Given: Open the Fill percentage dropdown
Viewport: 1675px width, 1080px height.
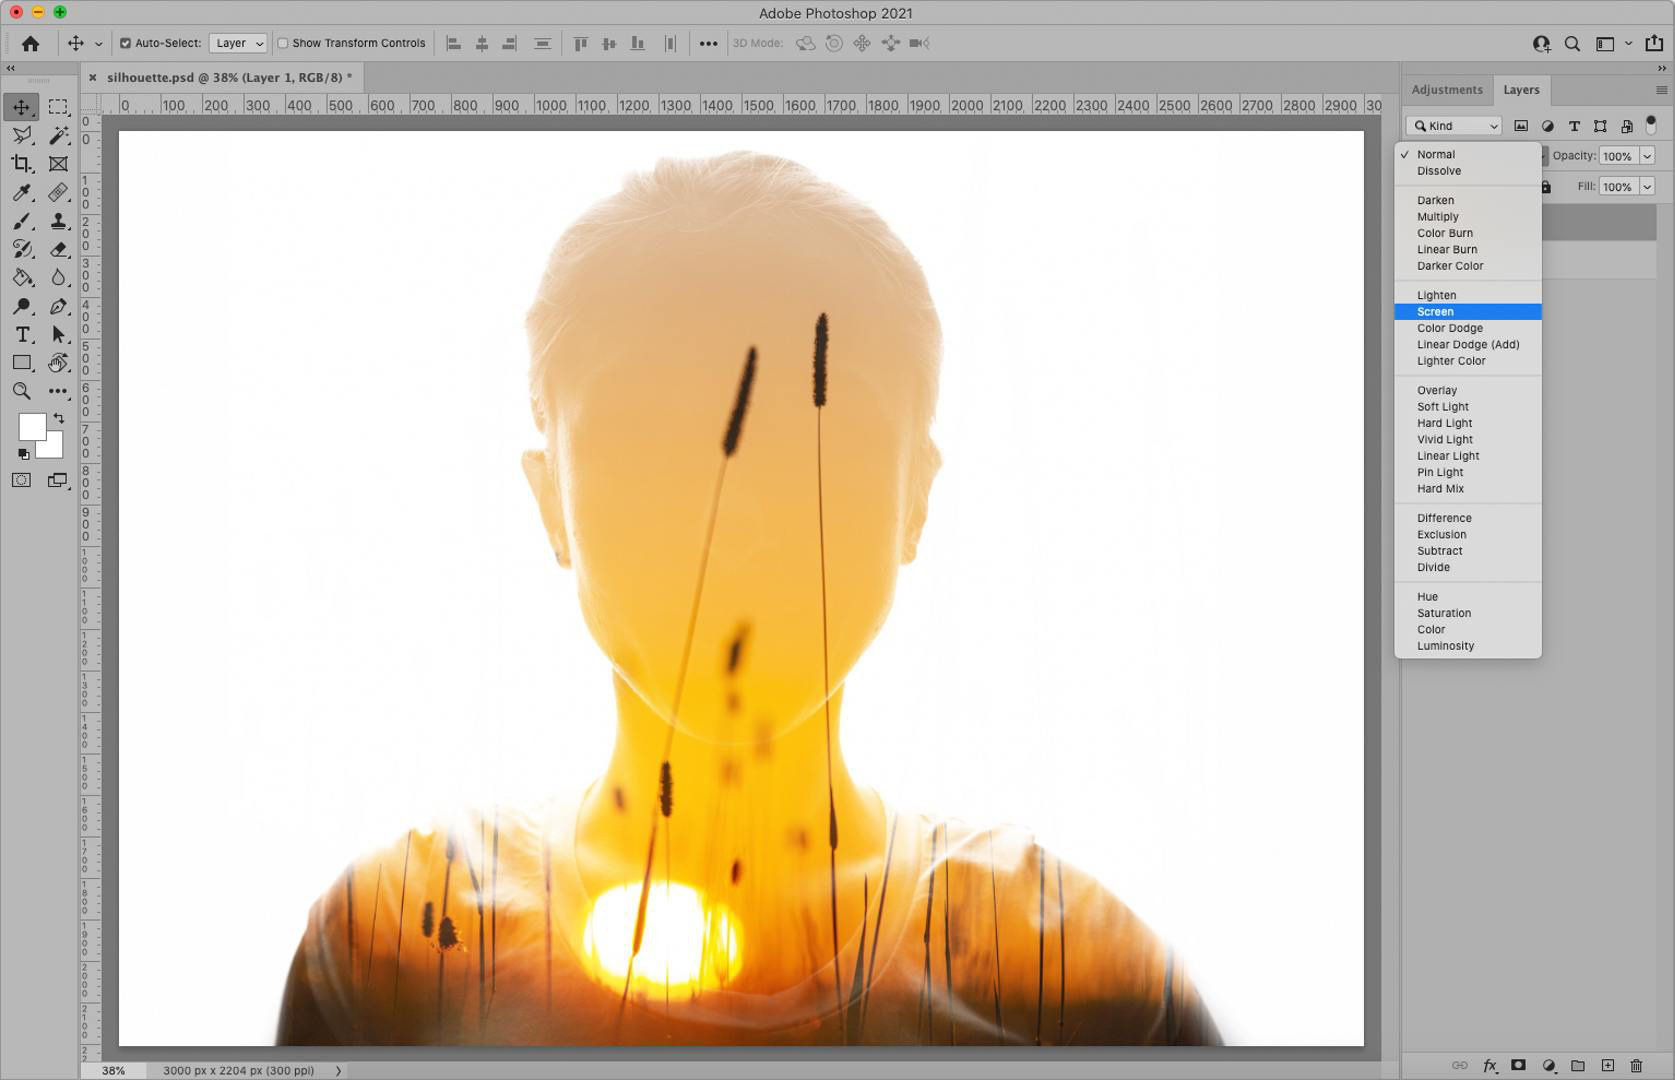Looking at the screenshot, I should (x=1646, y=187).
